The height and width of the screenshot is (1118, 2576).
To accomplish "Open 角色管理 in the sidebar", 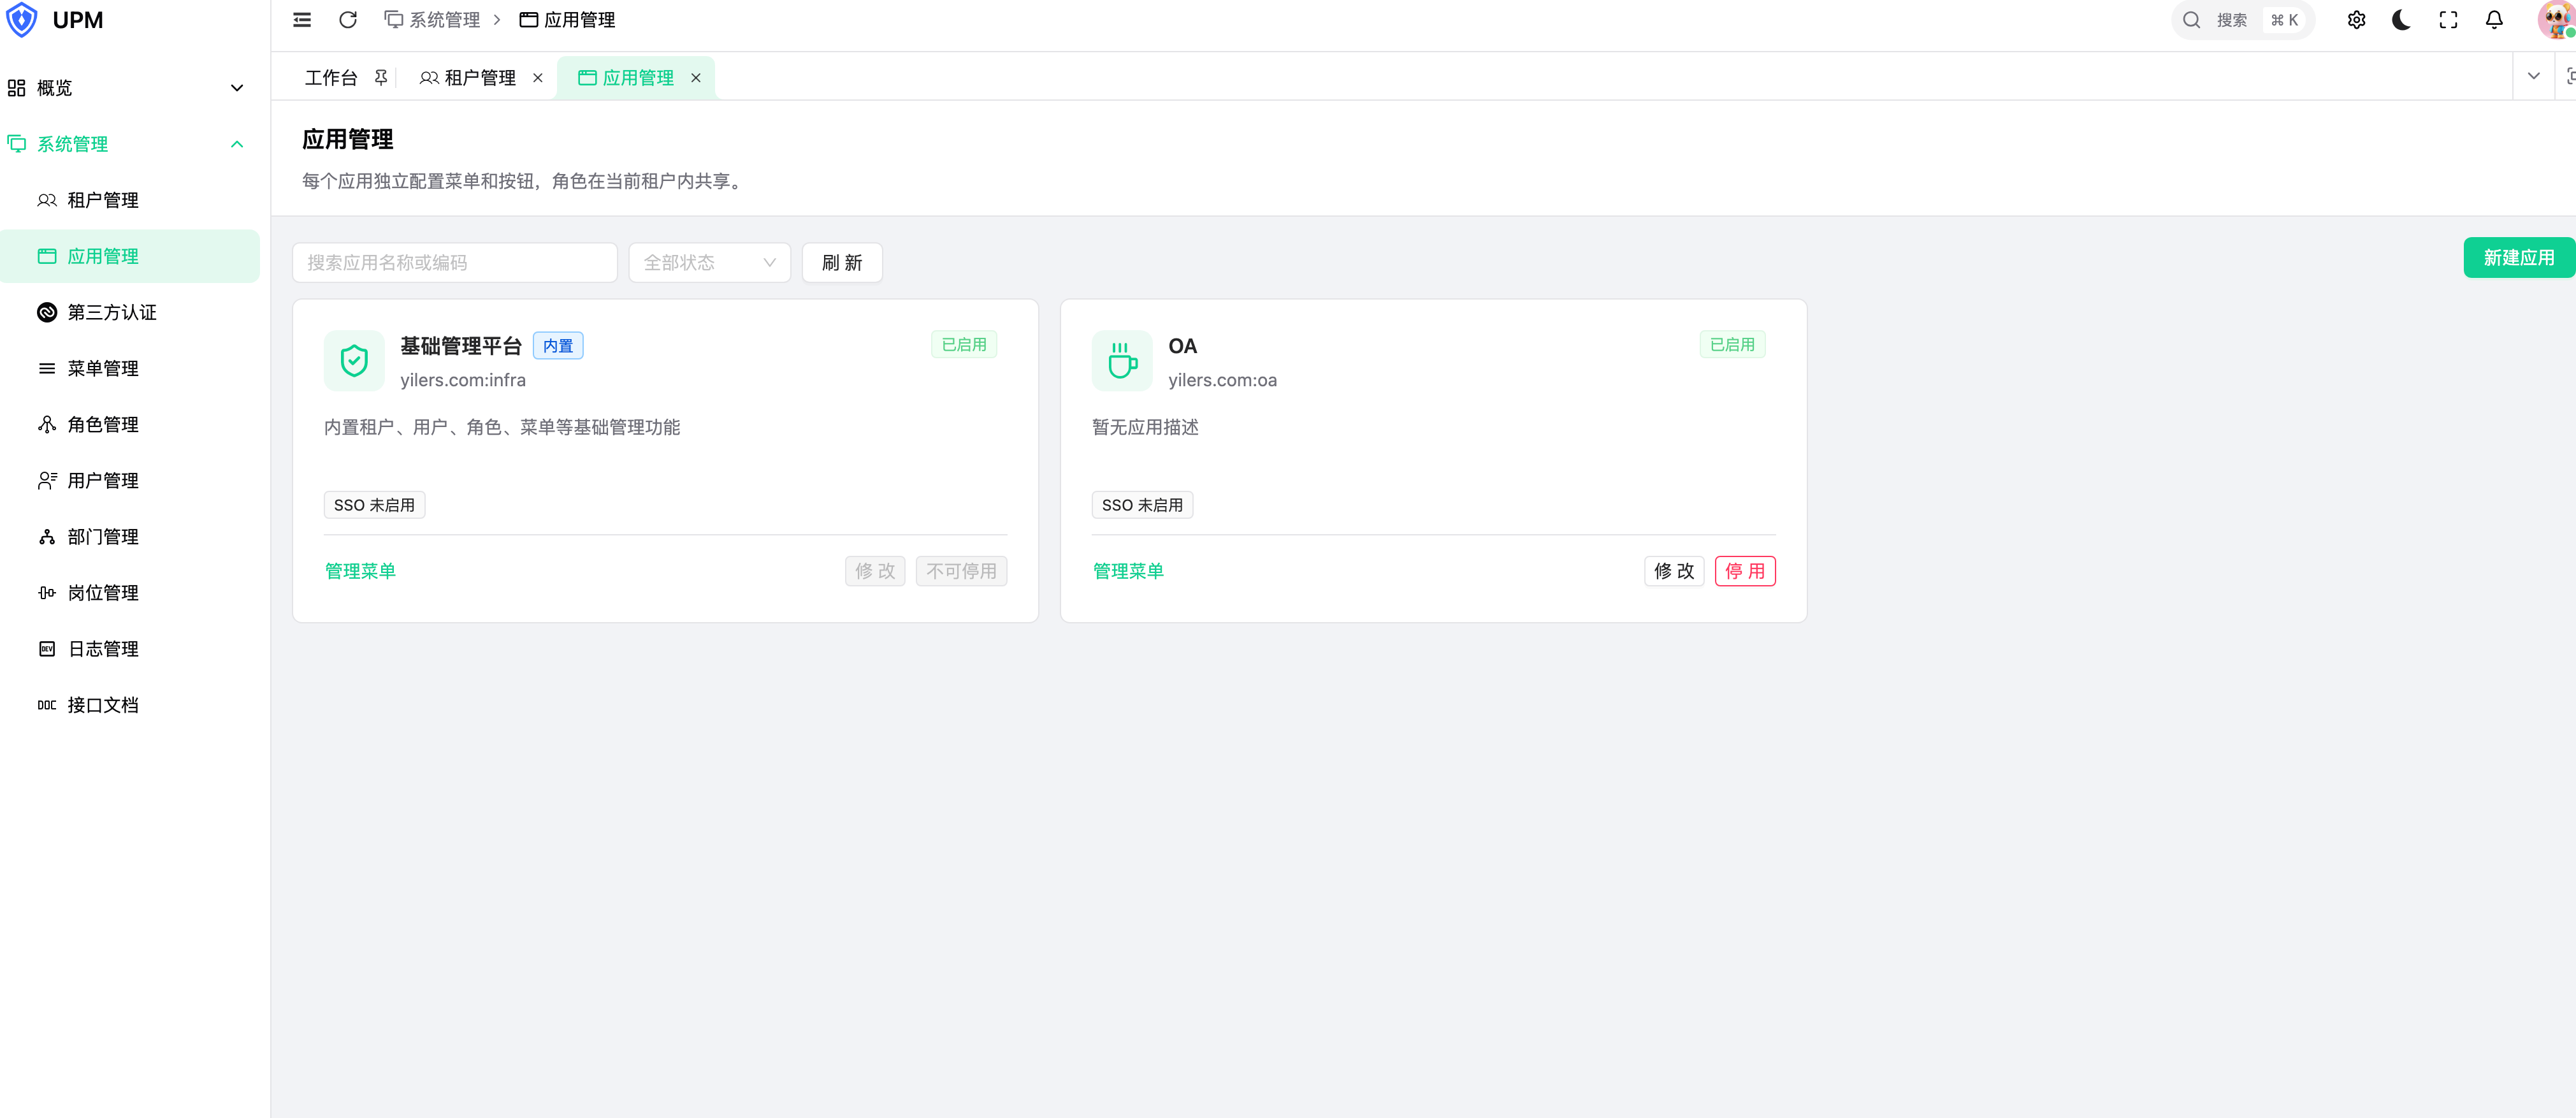I will pyautogui.click(x=130, y=424).
